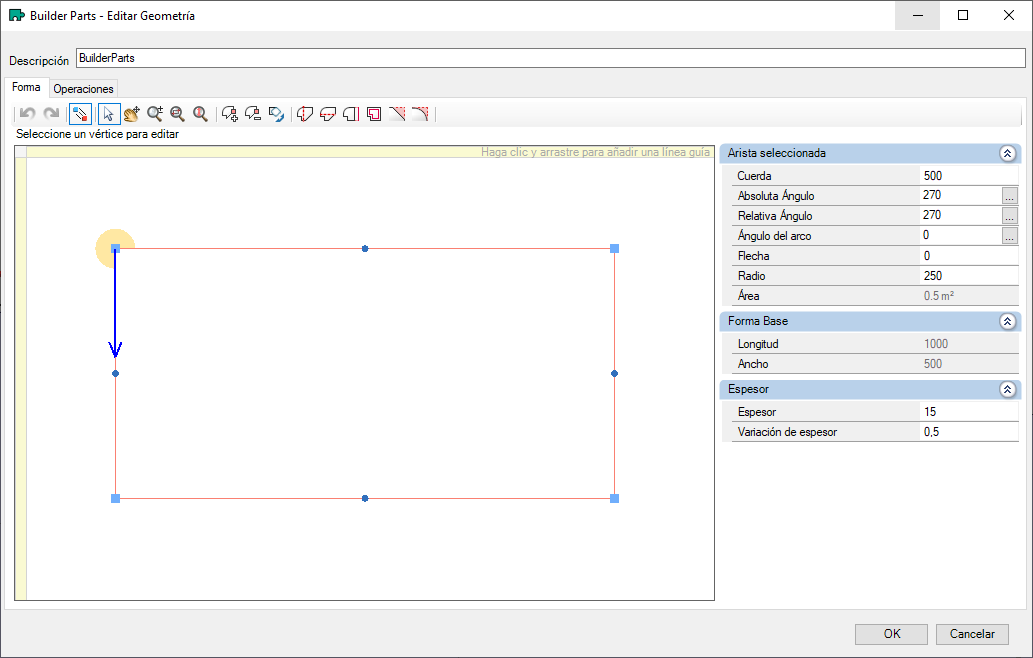The width and height of the screenshot is (1033, 658).
Task: Click the remove vertex icon
Action: (x=253, y=114)
